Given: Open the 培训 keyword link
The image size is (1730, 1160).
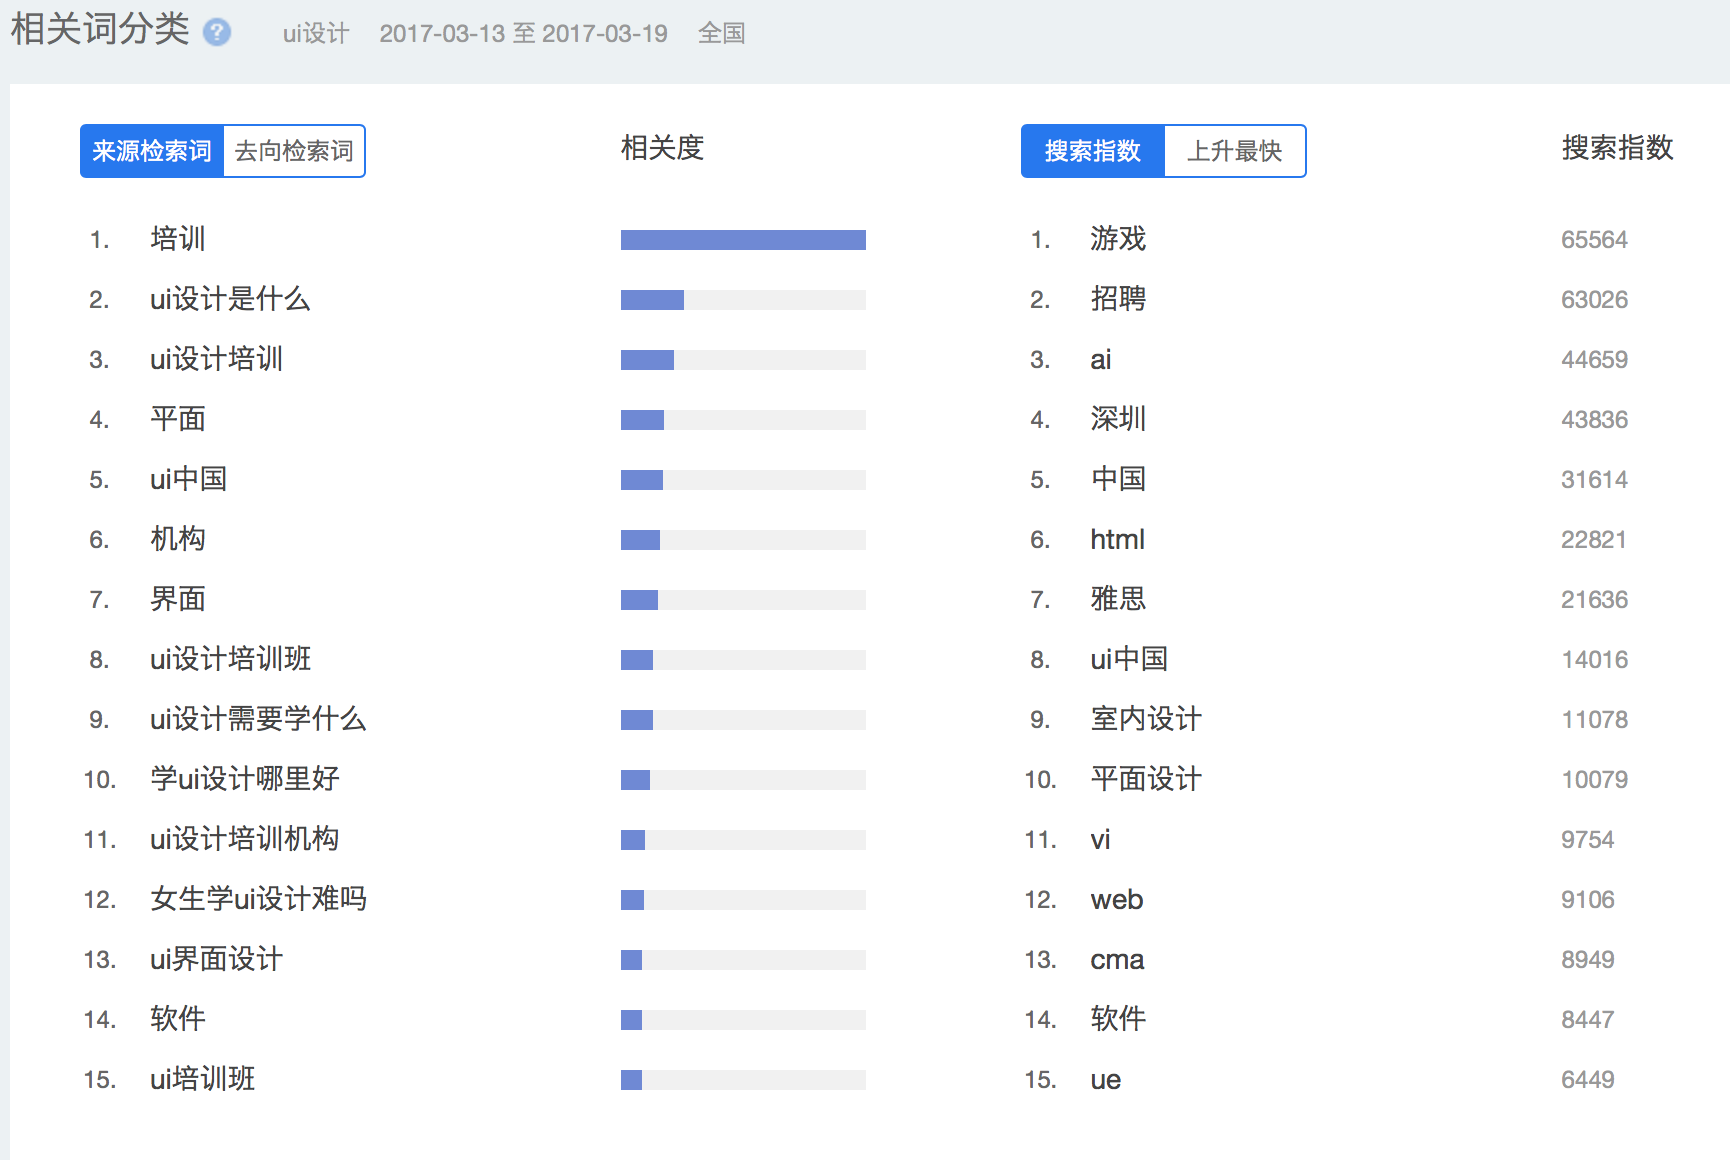Looking at the screenshot, I should point(178,239).
